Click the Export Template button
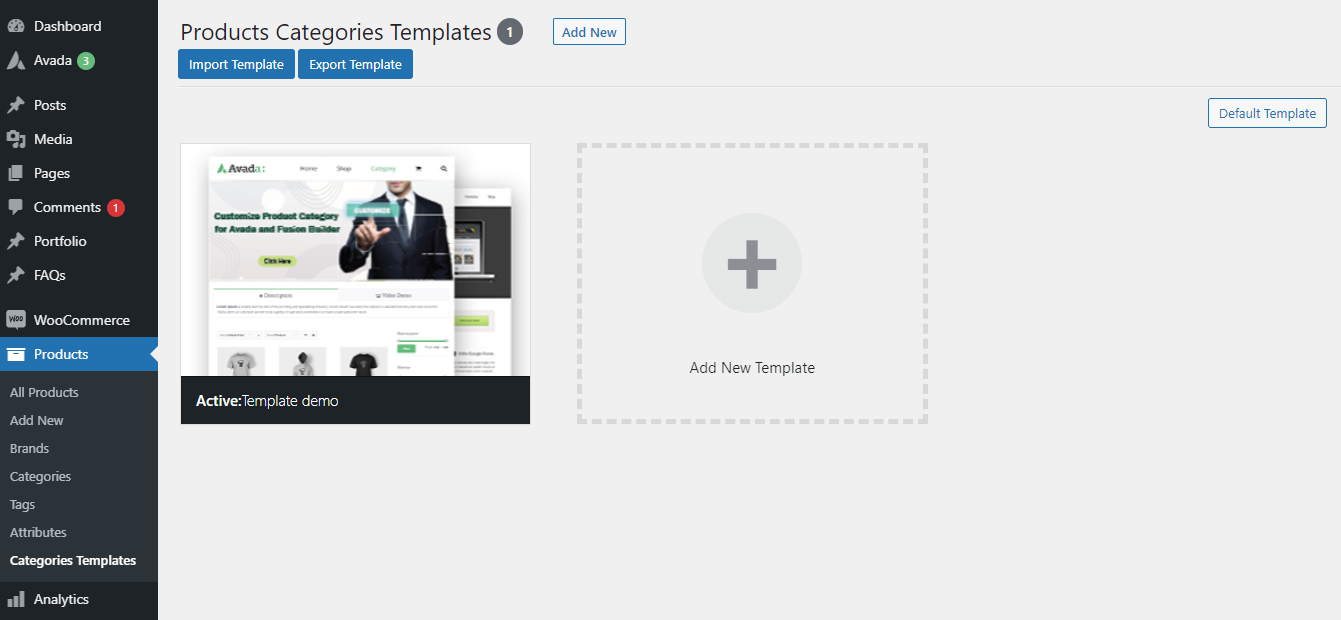This screenshot has width=1341, height=620. (355, 64)
